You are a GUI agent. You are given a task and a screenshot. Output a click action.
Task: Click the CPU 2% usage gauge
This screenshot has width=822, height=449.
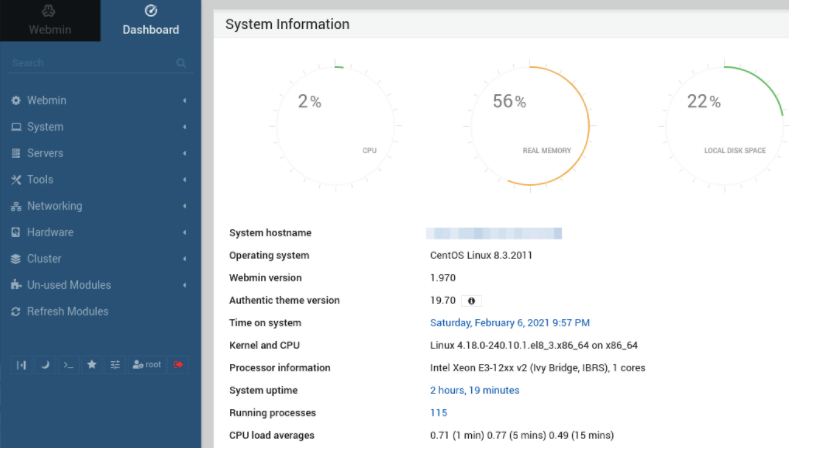336,126
